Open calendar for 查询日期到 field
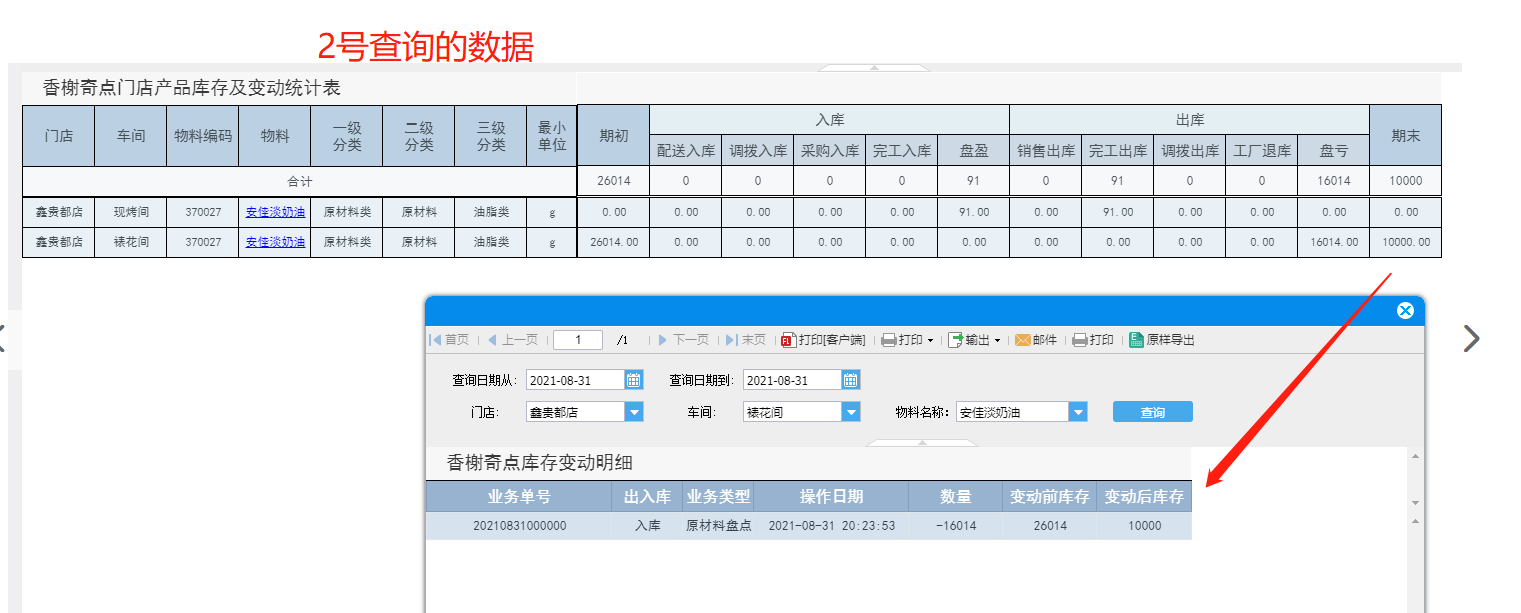 (851, 380)
